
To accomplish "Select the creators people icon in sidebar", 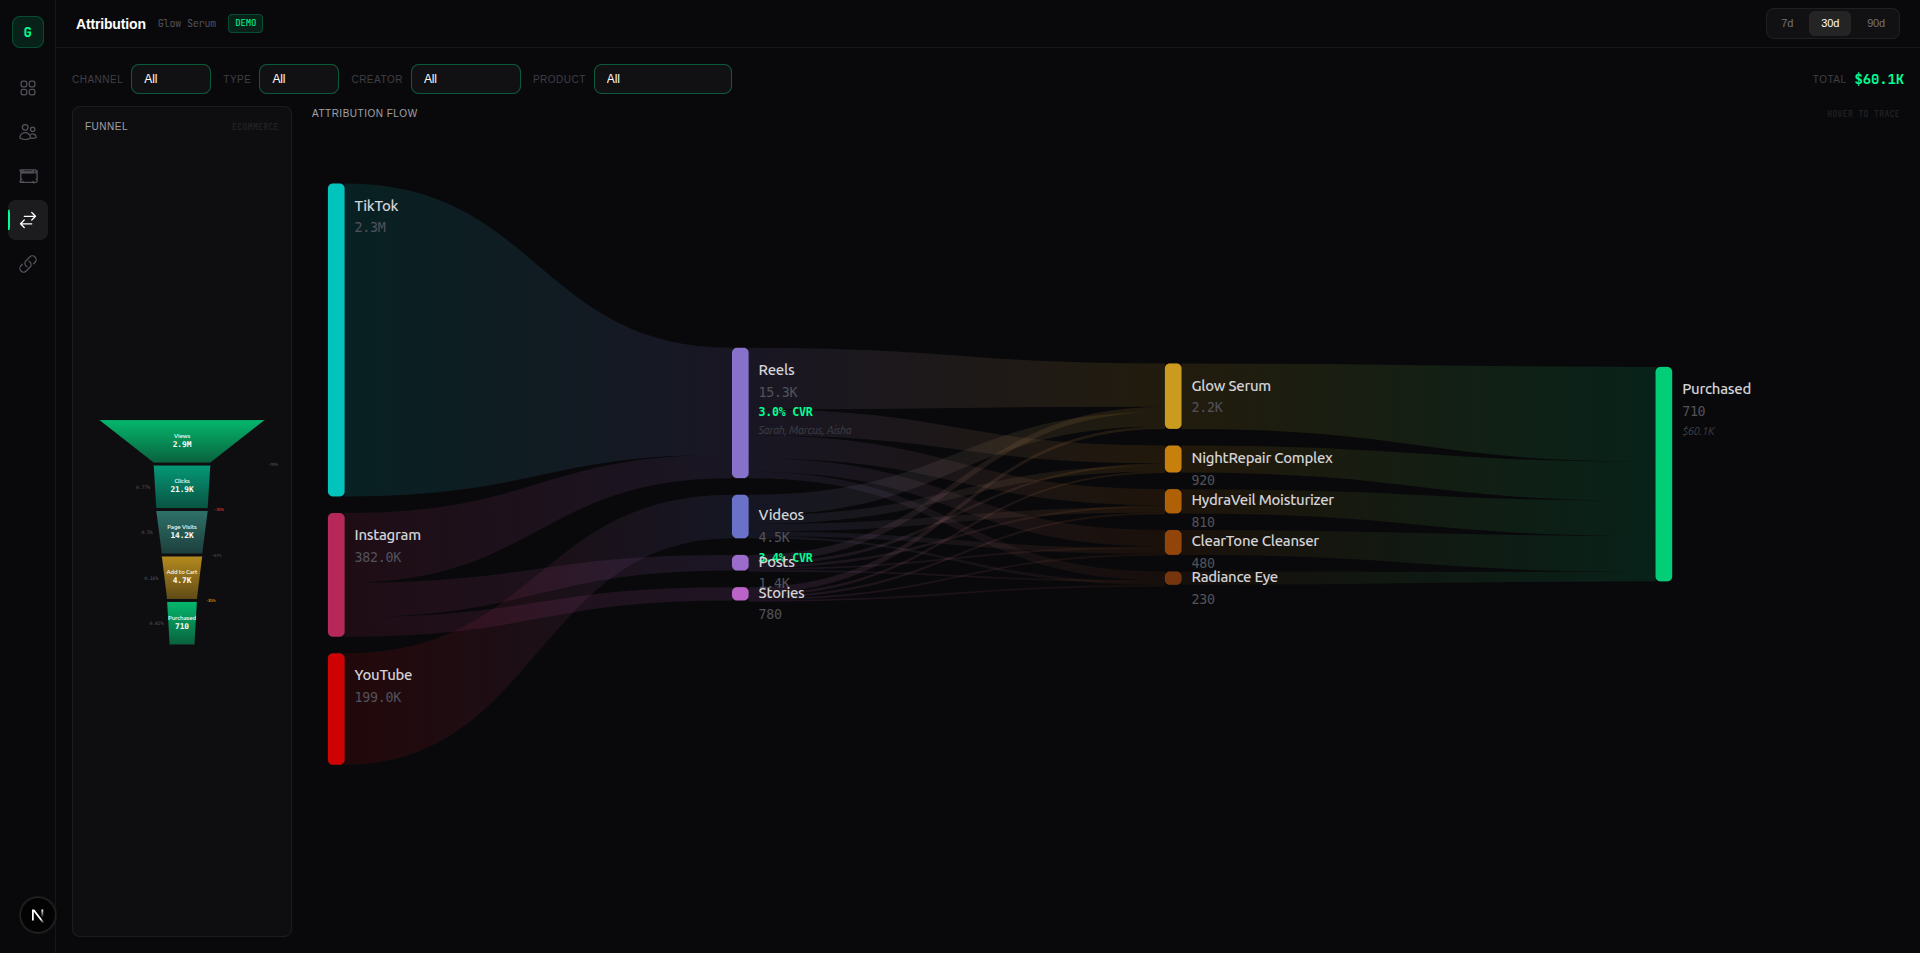I will coord(28,132).
